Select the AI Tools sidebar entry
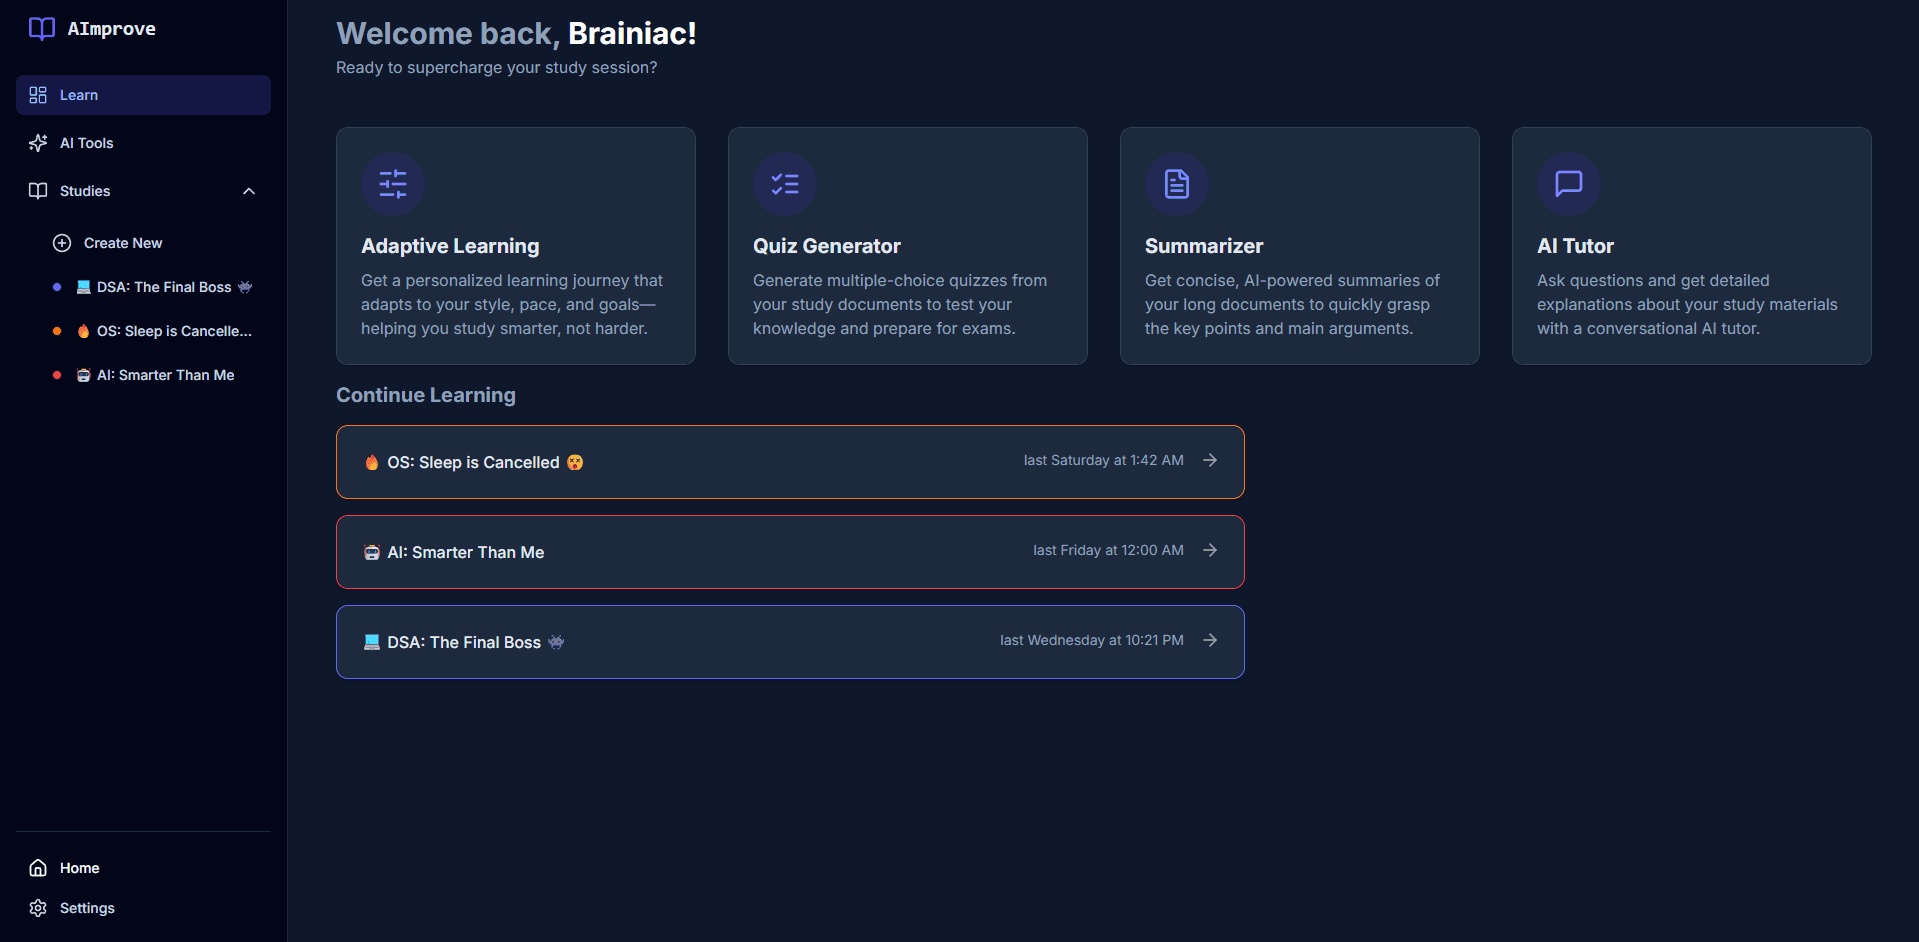The image size is (1919, 942). pyautogui.click(x=86, y=142)
